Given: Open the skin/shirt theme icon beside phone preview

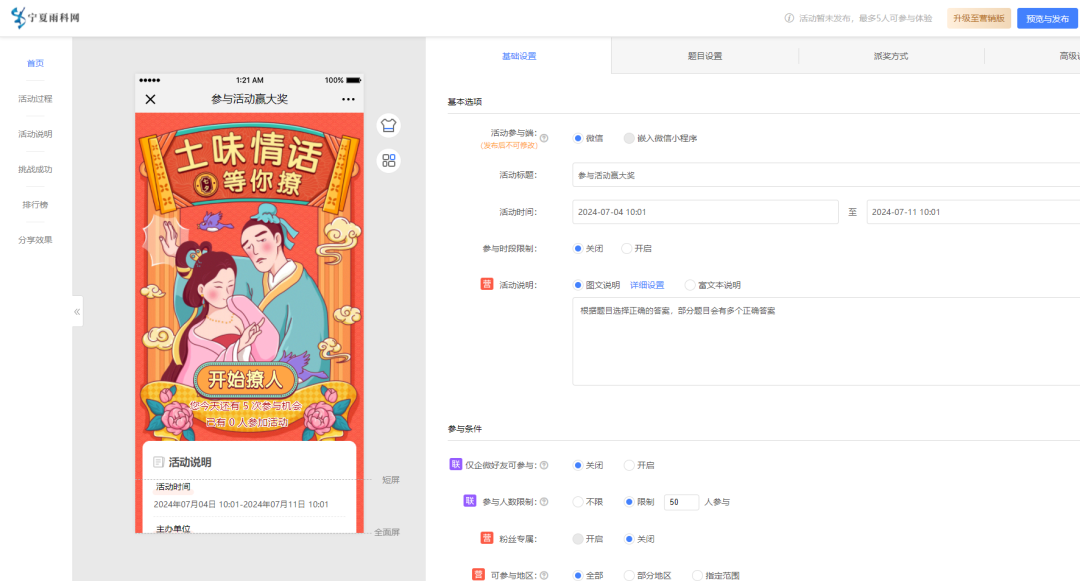Looking at the screenshot, I should tap(388, 125).
